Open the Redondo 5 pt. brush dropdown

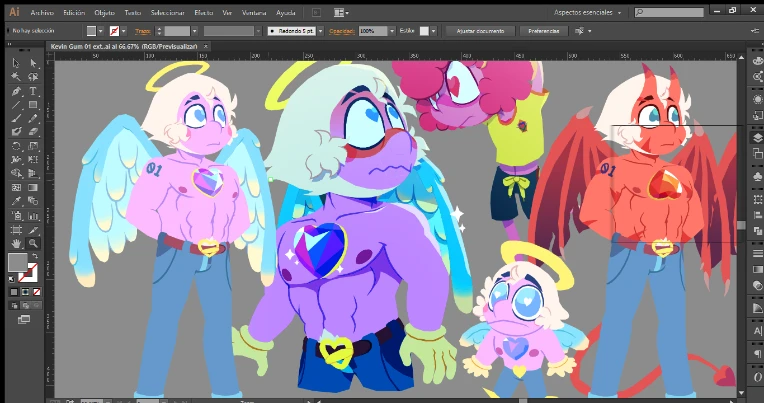point(321,31)
